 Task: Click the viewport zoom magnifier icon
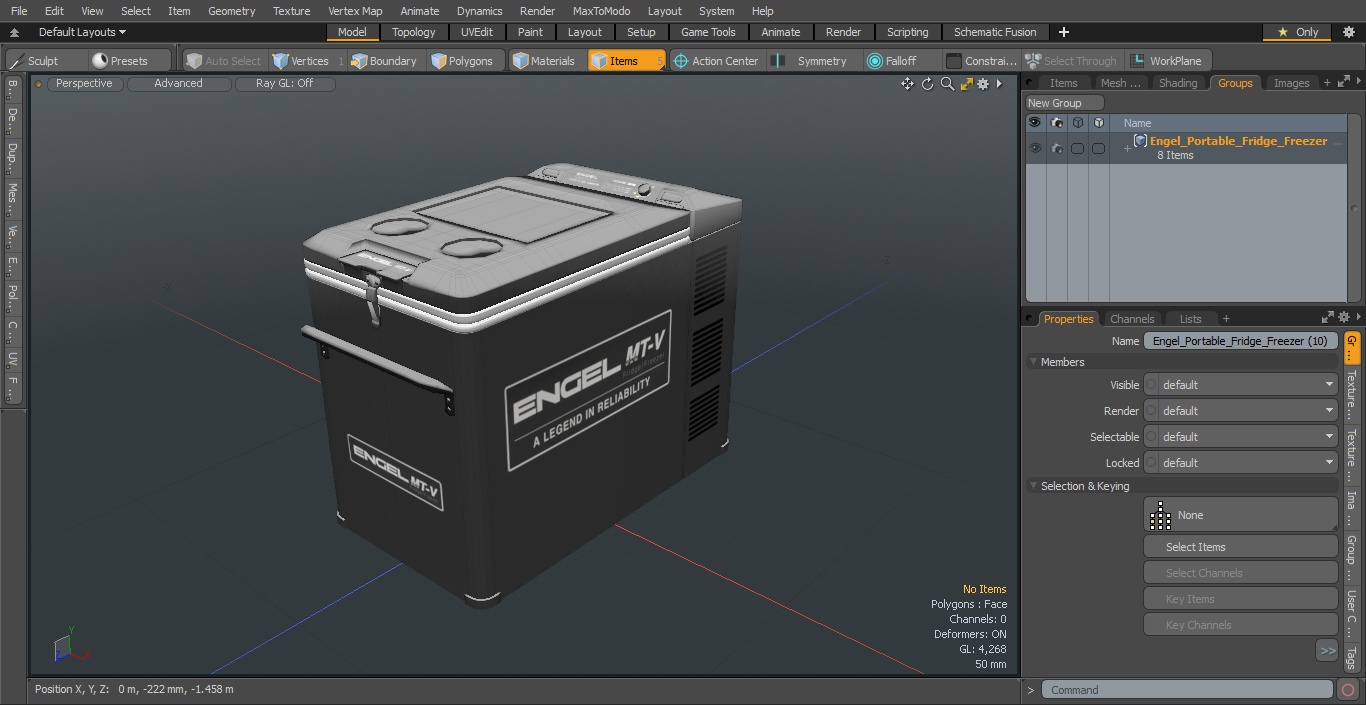pos(947,84)
